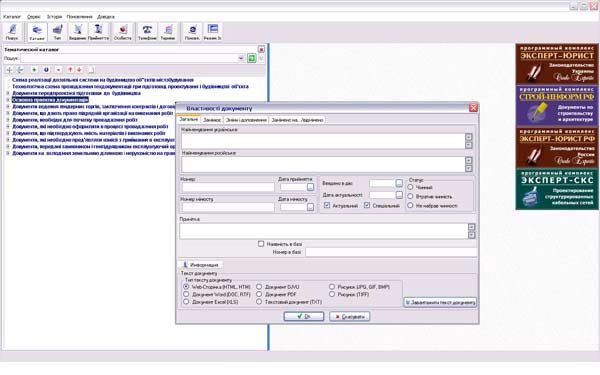Viewport: 600px width, 375px height.
Task: Click the Завантажити текст документу button
Action: [440, 302]
